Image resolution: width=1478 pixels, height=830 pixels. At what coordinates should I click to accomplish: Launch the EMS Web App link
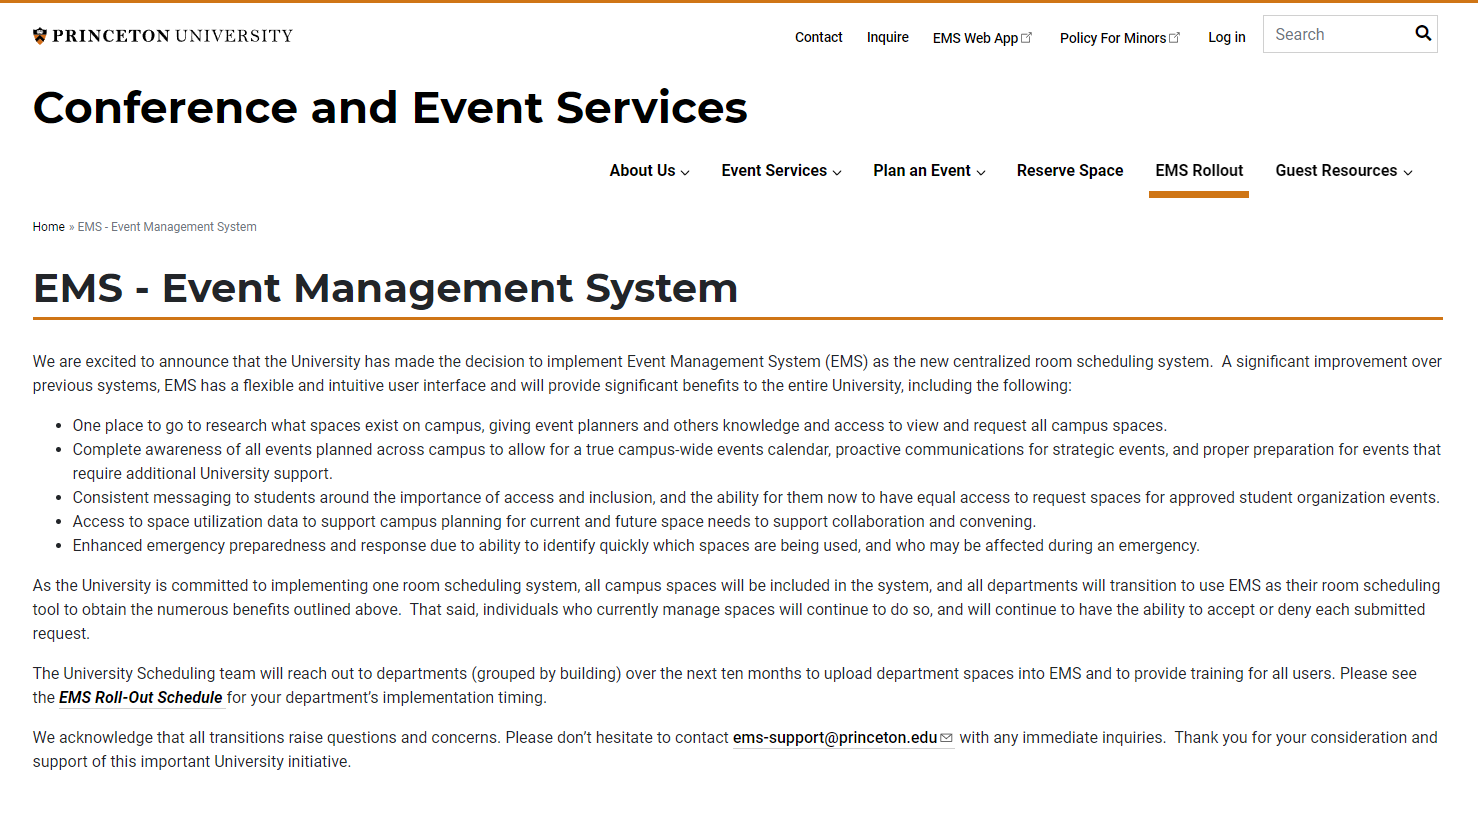click(x=975, y=38)
